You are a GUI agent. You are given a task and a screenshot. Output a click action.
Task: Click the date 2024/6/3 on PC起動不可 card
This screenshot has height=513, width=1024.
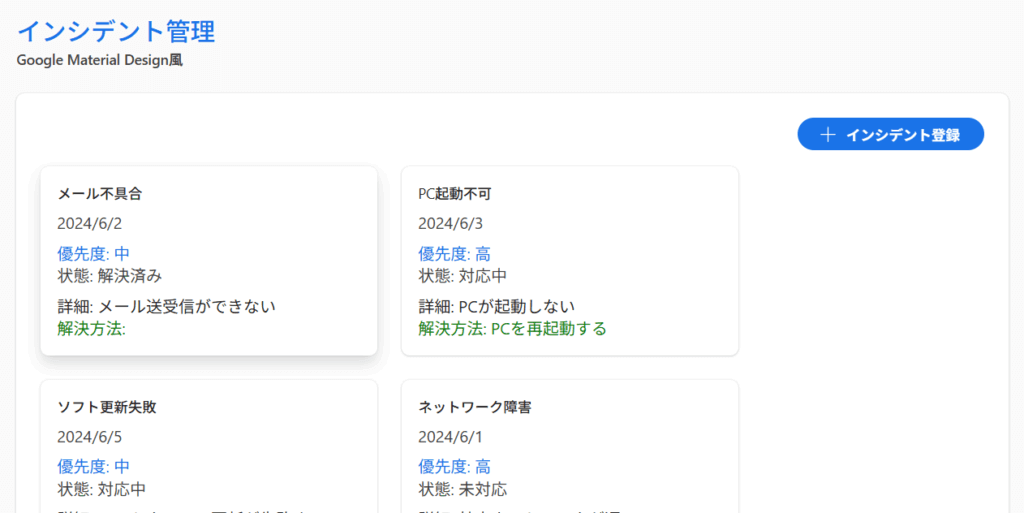[450, 223]
